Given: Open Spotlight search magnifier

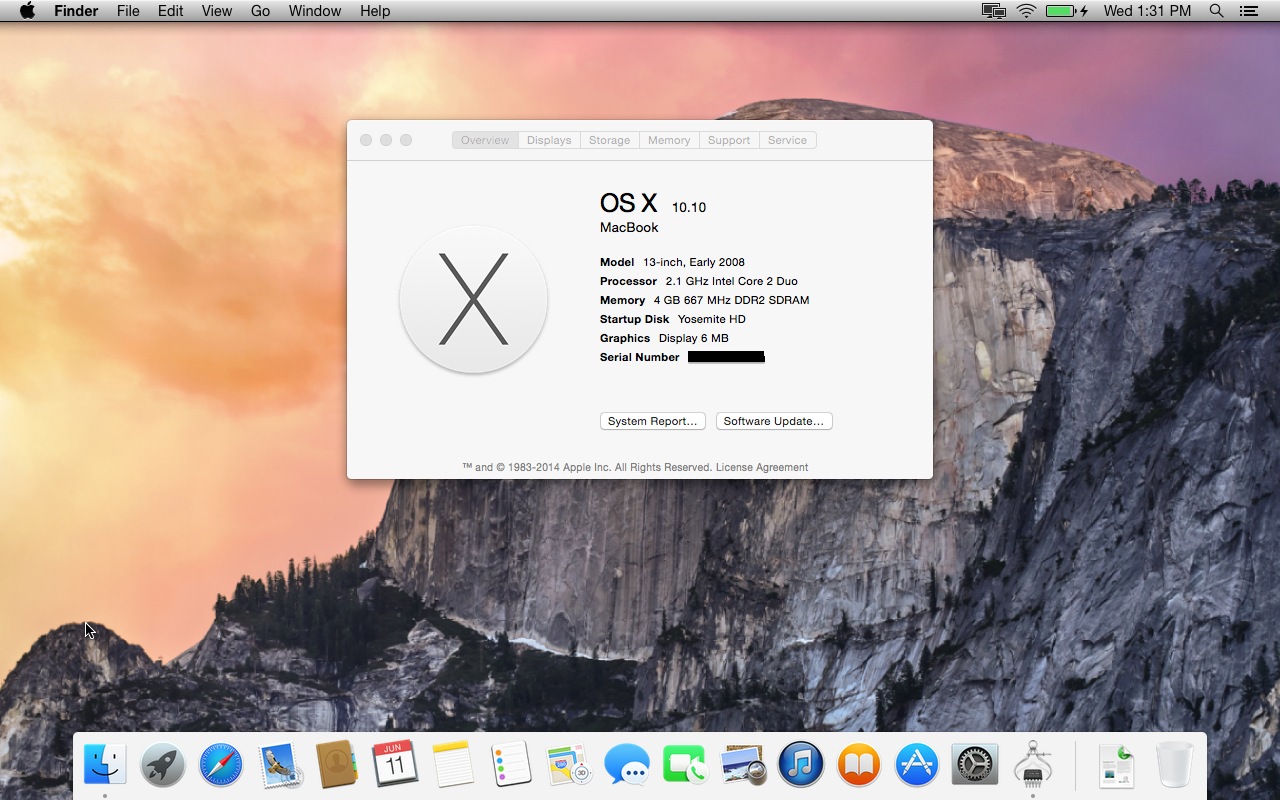Looking at the screenshot, I should [x=1216, y=11].
